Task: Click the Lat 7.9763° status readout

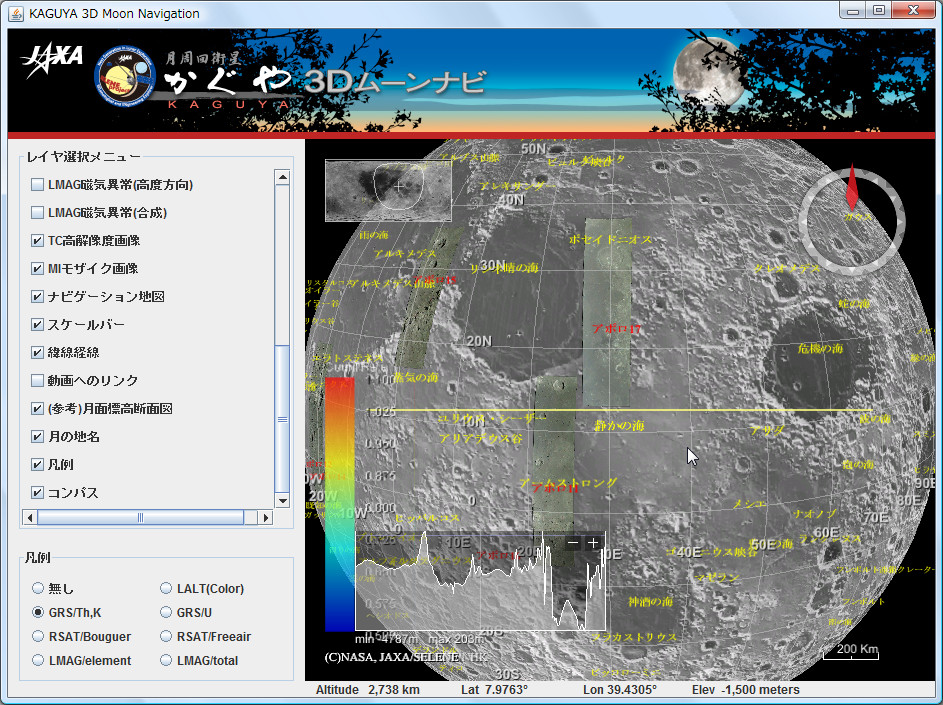Action: click(x=494, y=690)
